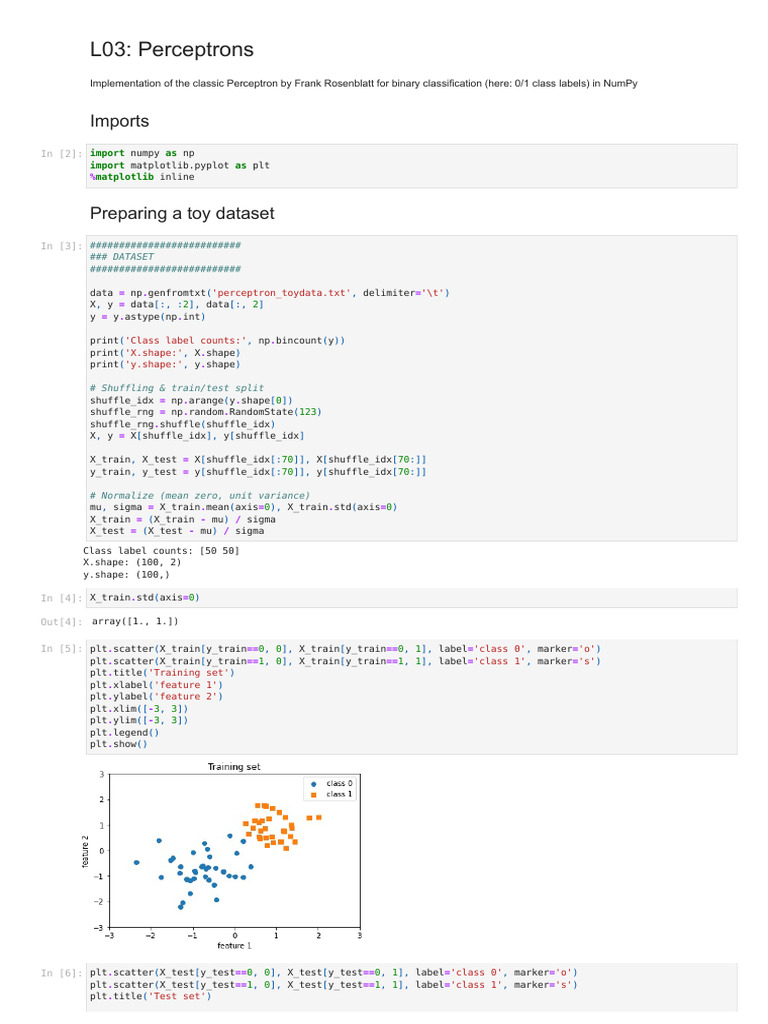
Task: Click the '### DATASET' comment line
Action: coord(122,257)
